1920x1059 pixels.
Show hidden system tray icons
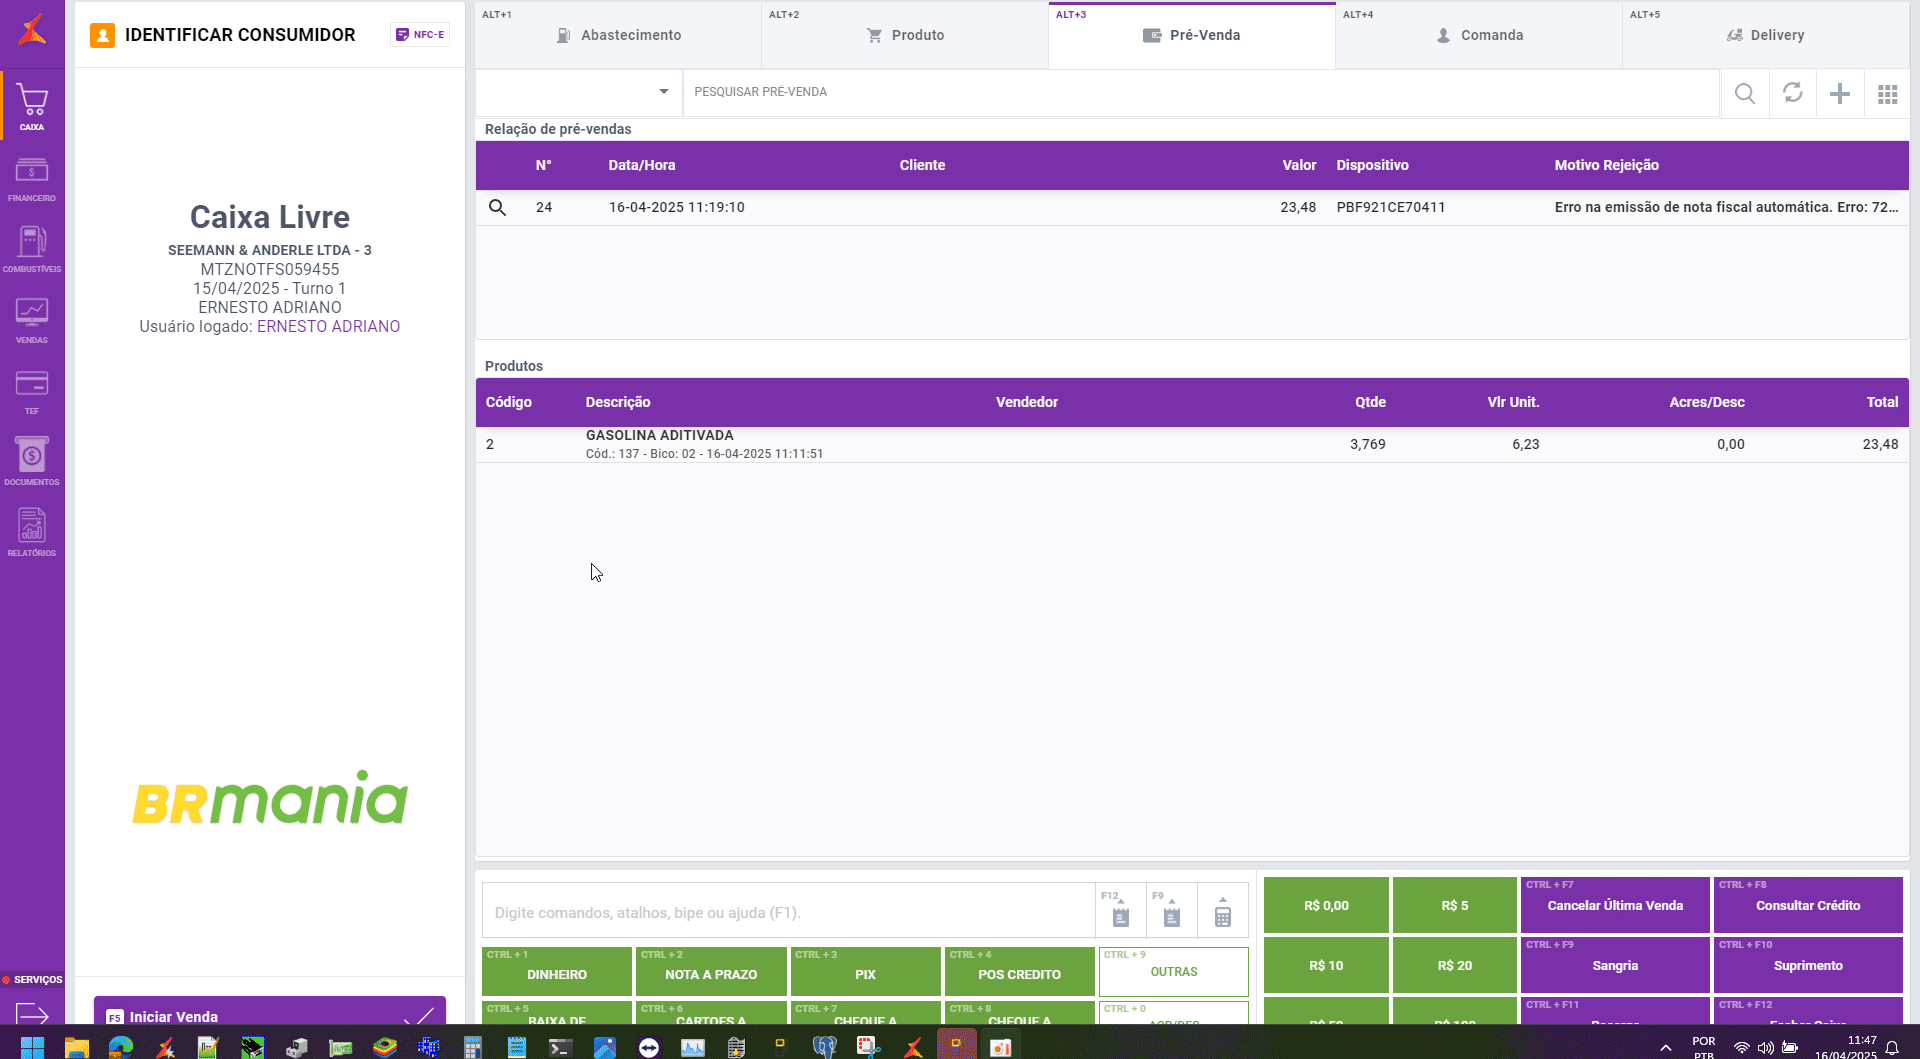1666,1048
